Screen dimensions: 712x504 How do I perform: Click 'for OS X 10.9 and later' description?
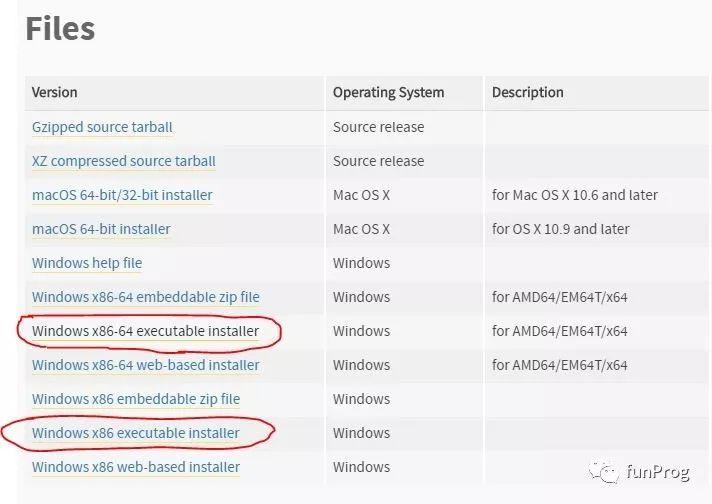[561, 229]
